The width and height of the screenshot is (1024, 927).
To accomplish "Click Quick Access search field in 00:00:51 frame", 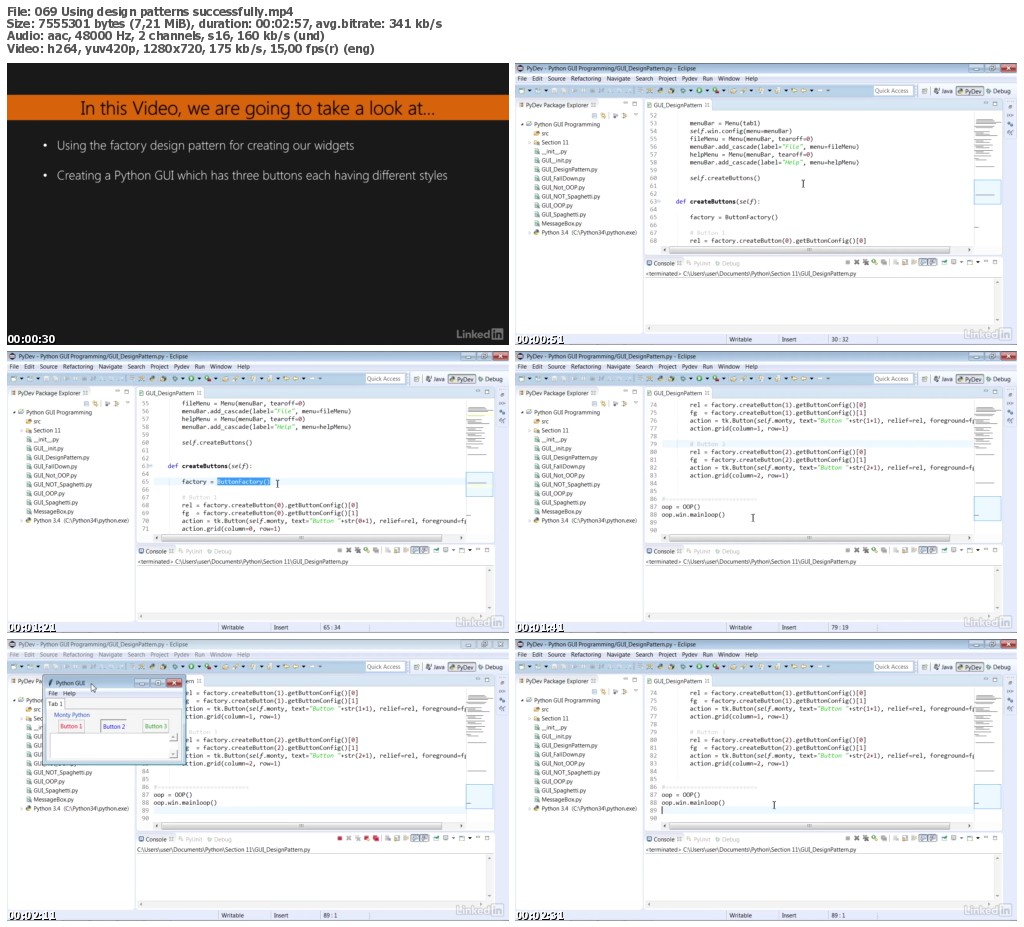I will (x=892, y=91).
